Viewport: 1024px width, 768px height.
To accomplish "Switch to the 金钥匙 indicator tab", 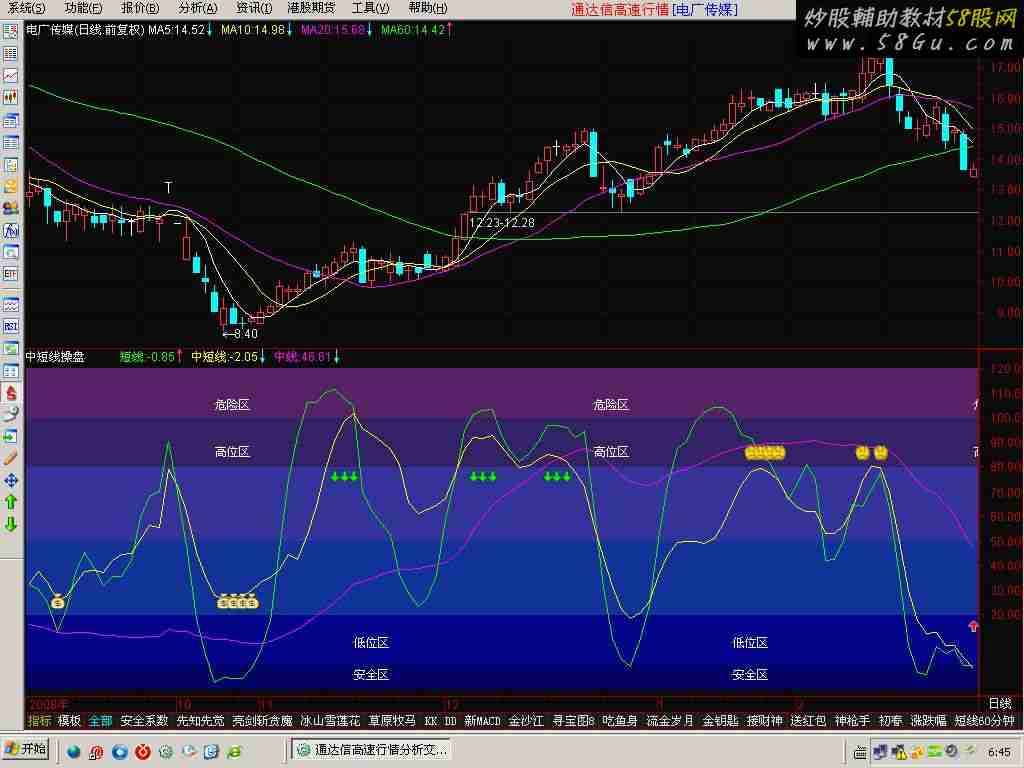I will [720, 721].
